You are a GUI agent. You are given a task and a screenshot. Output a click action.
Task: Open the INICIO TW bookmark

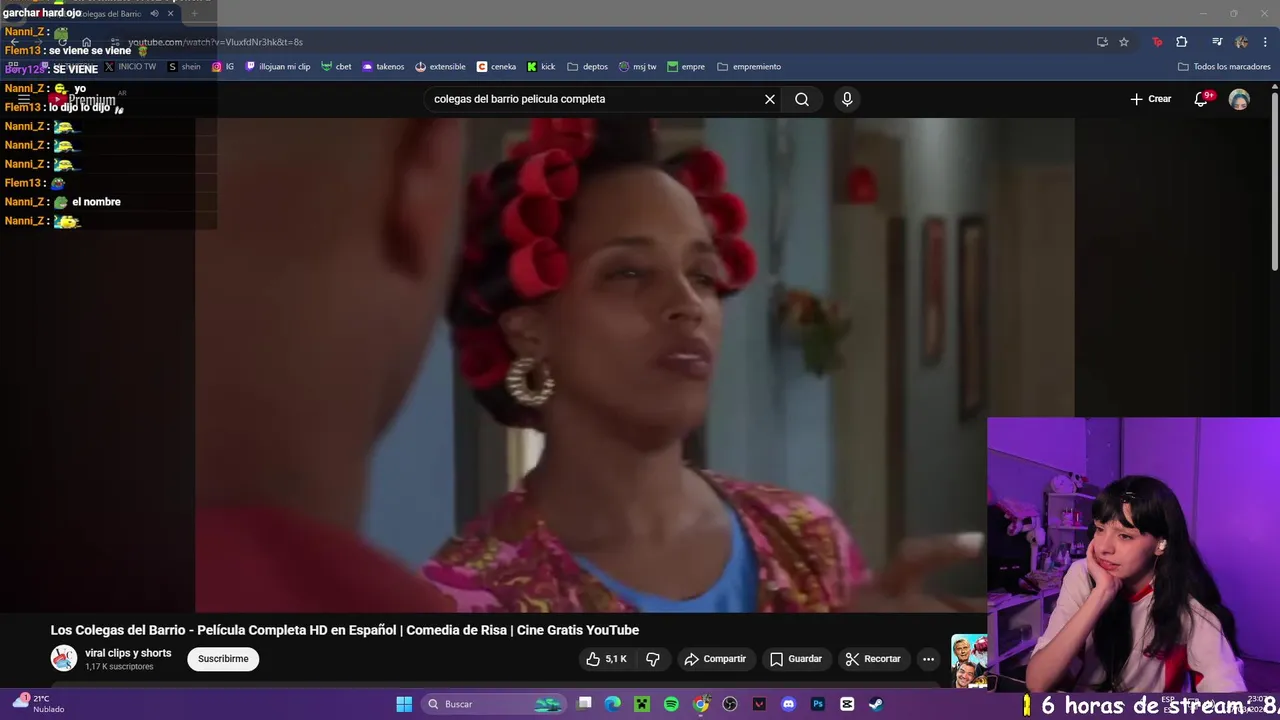[131, 67]
